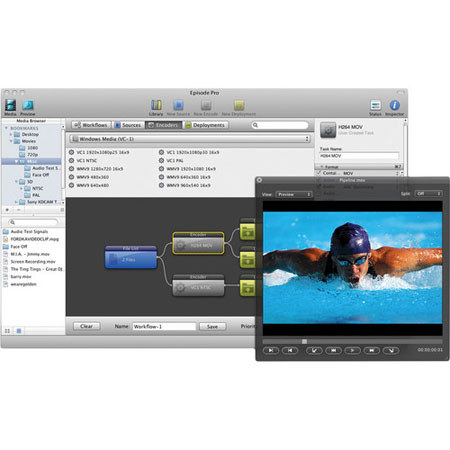Screen dimensions: 450x450
Task: Expand the Sony XDCAM folder
Action: tap(16, 202)
